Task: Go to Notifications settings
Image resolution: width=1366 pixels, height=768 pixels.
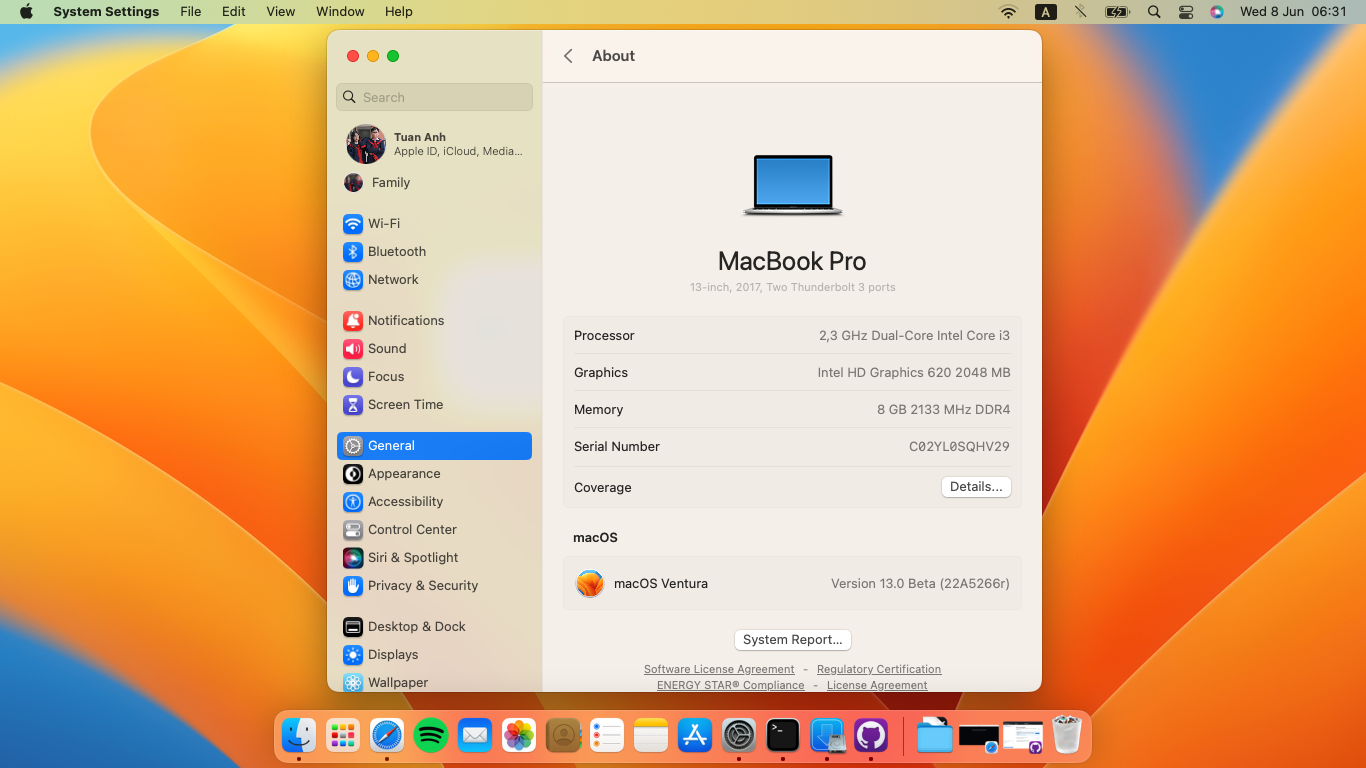Action: tap(434, 321)
